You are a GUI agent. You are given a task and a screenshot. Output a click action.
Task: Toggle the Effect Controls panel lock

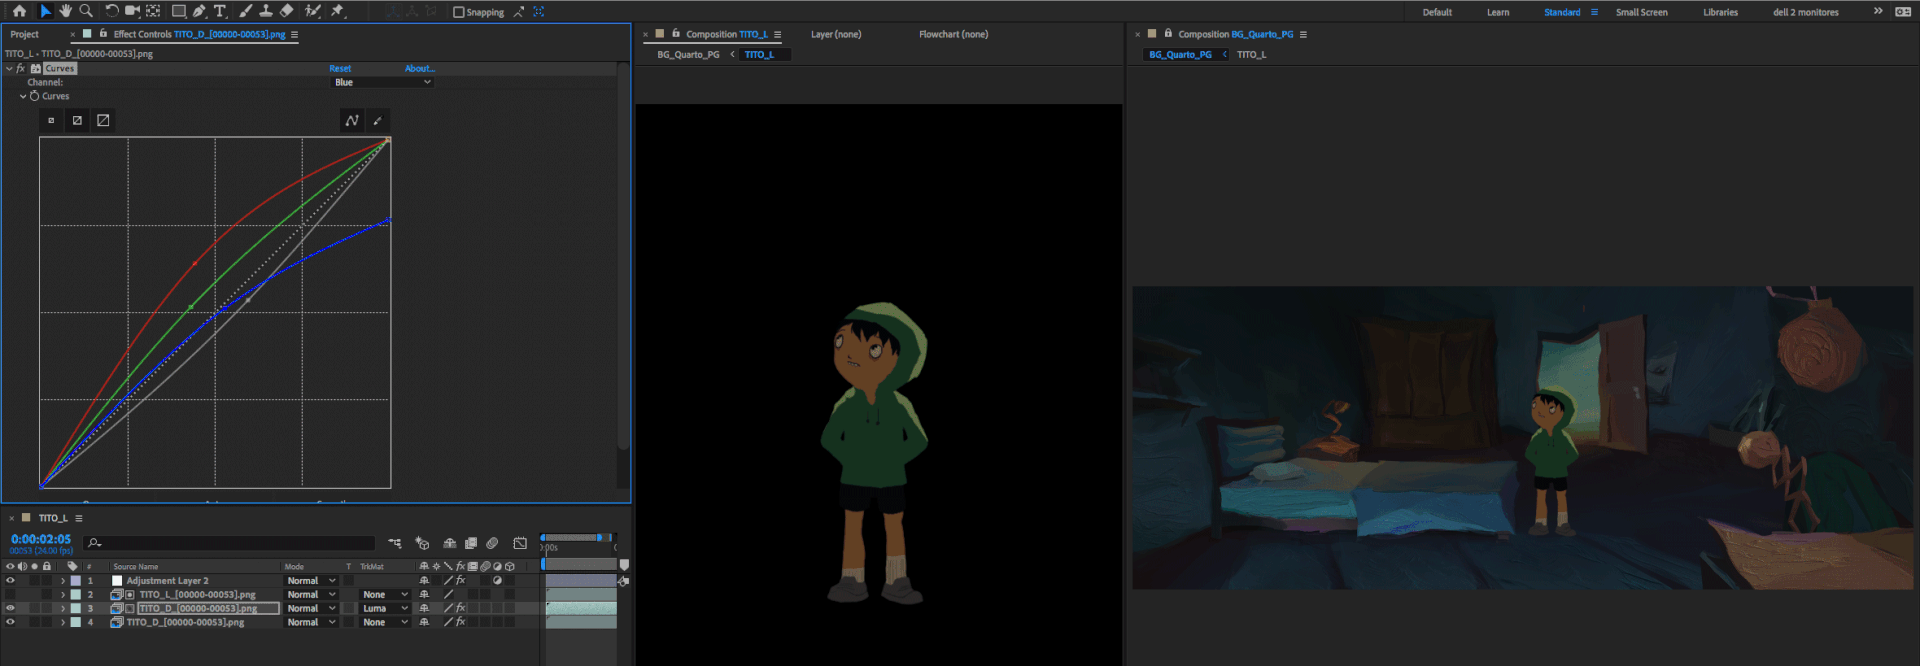click(x=102, y=33)
